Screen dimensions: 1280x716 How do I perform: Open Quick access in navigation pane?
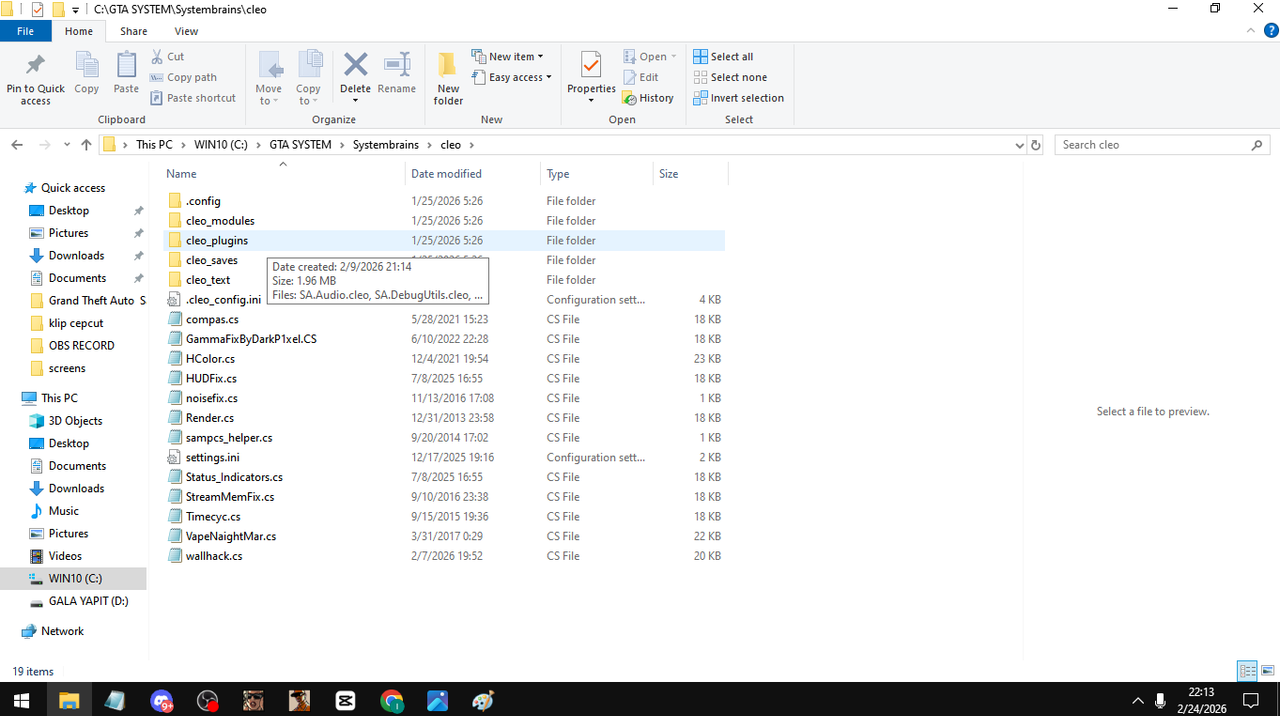pos(73,188)
